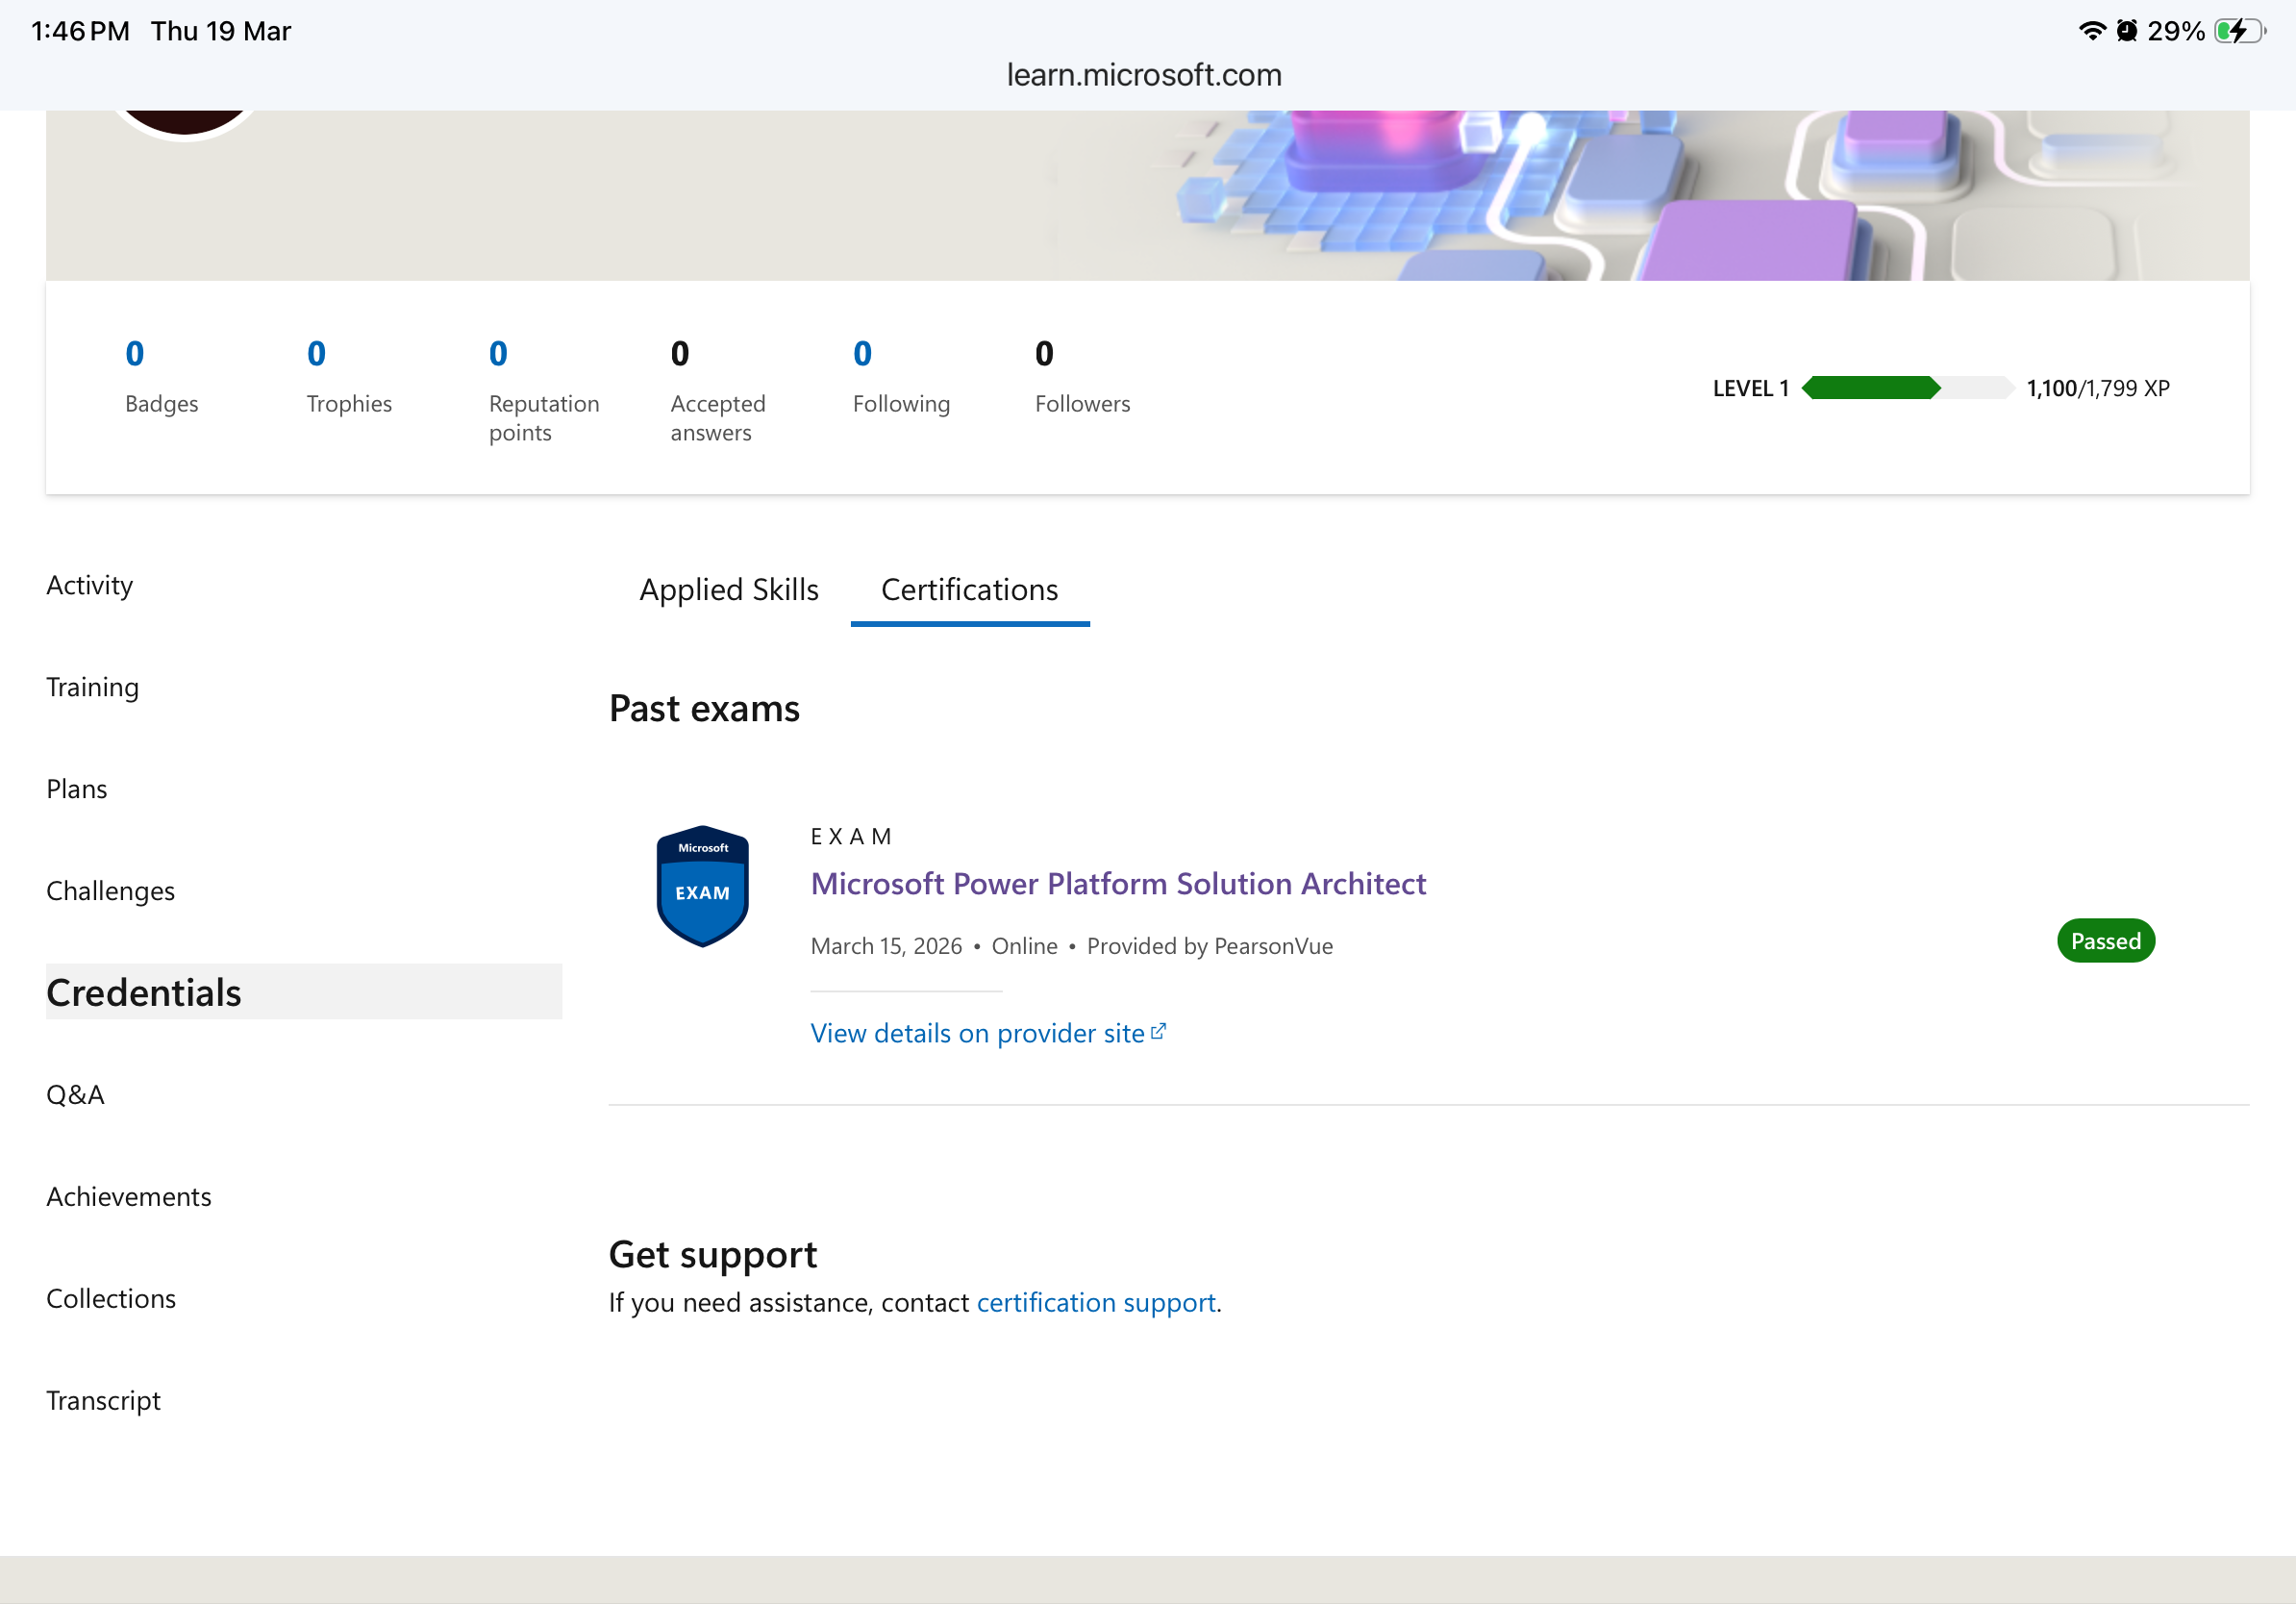Screen dimensions: 2296x1604
Task: Go to Achievements in the sidebar
Action: click(x=128, y=1197)
